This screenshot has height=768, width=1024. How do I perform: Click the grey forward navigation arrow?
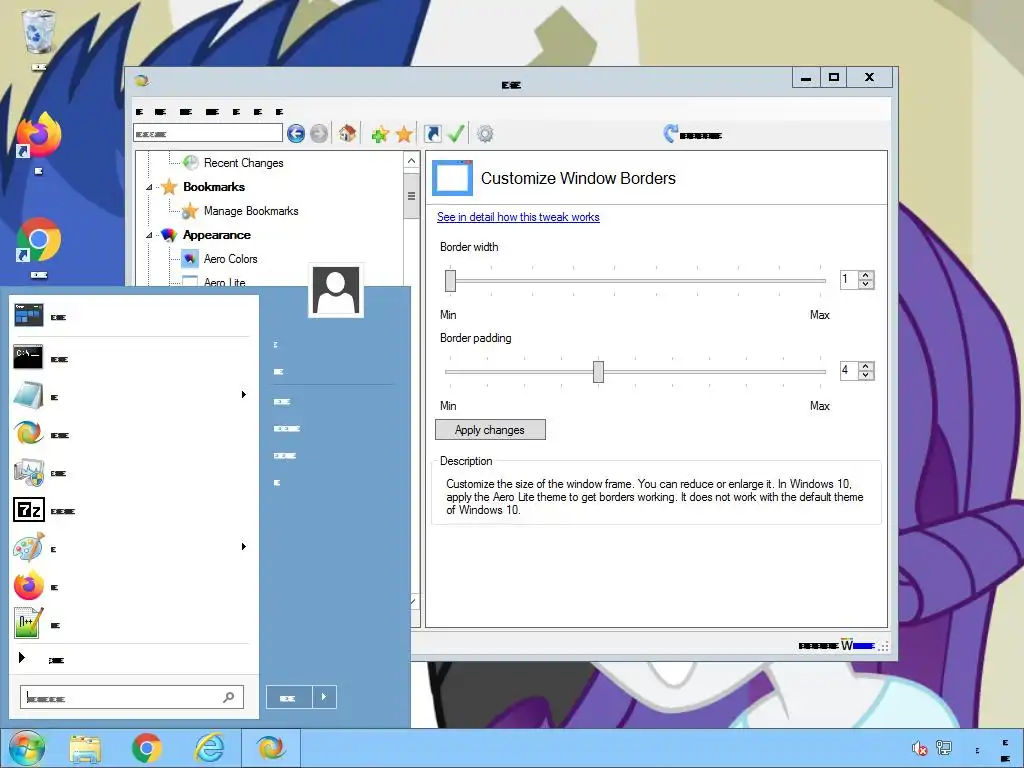tap(319, 134)
